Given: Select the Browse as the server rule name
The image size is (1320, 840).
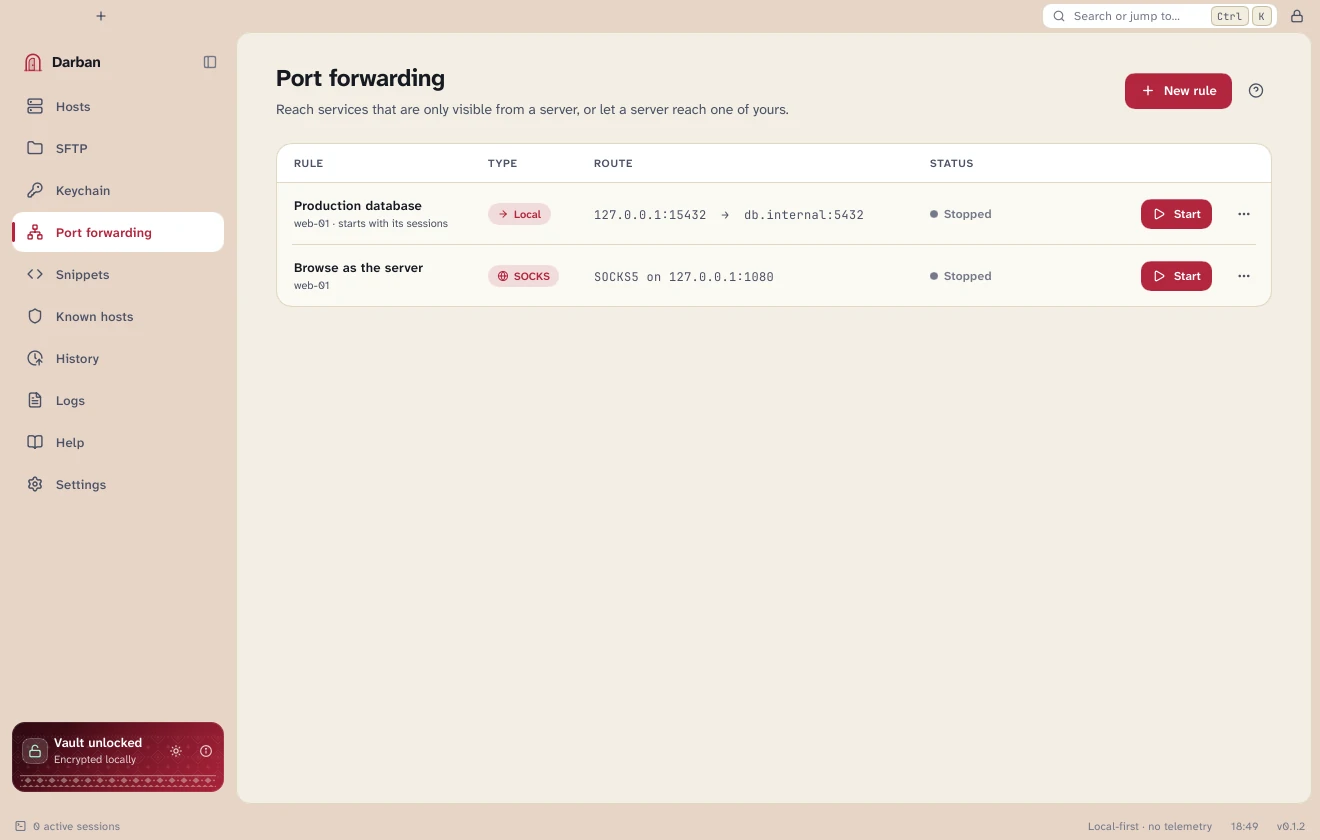Looking at the screenshot, I should pyautogui.click(x=358, y=268).
